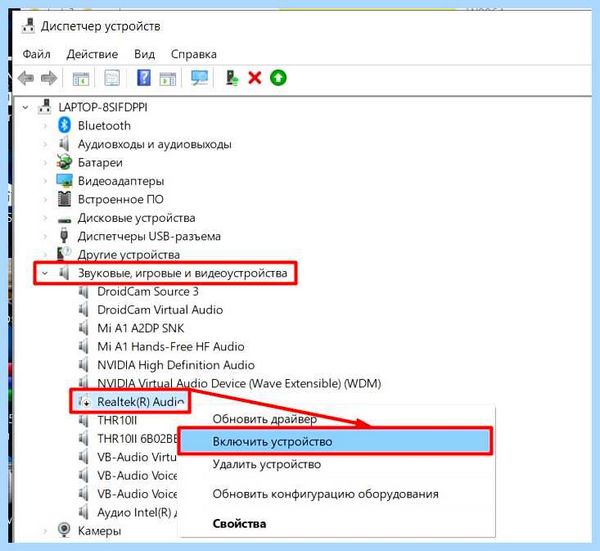Image resolution: width=600 pixels, height=551 pixels.
Task: Click the blue Help question-mark icon
Action: tap(144, 78)
